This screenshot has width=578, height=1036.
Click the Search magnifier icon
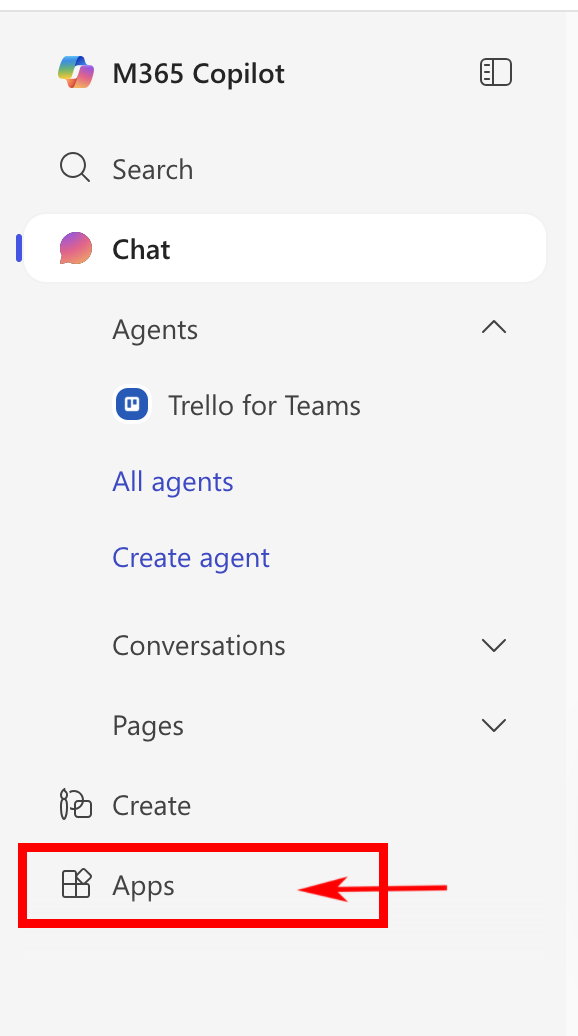(x=75, y=168)
